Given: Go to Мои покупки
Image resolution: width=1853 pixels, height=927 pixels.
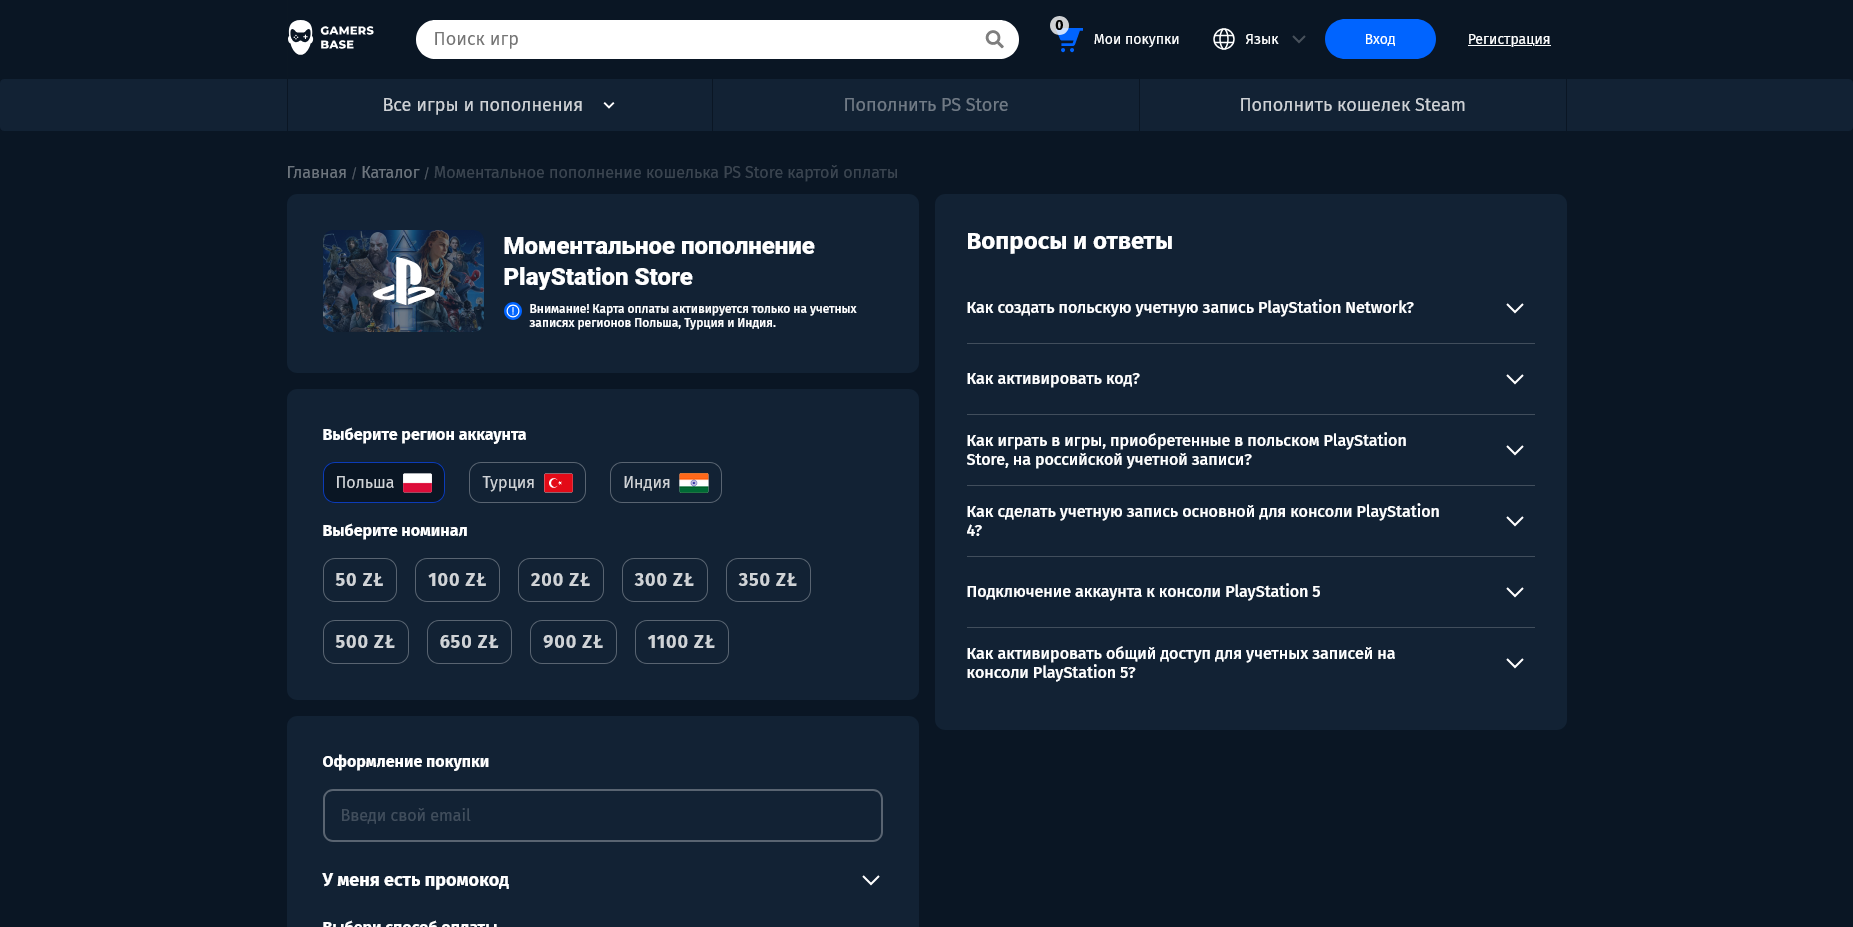Looking at the screenshot, I should [1136, 39].
